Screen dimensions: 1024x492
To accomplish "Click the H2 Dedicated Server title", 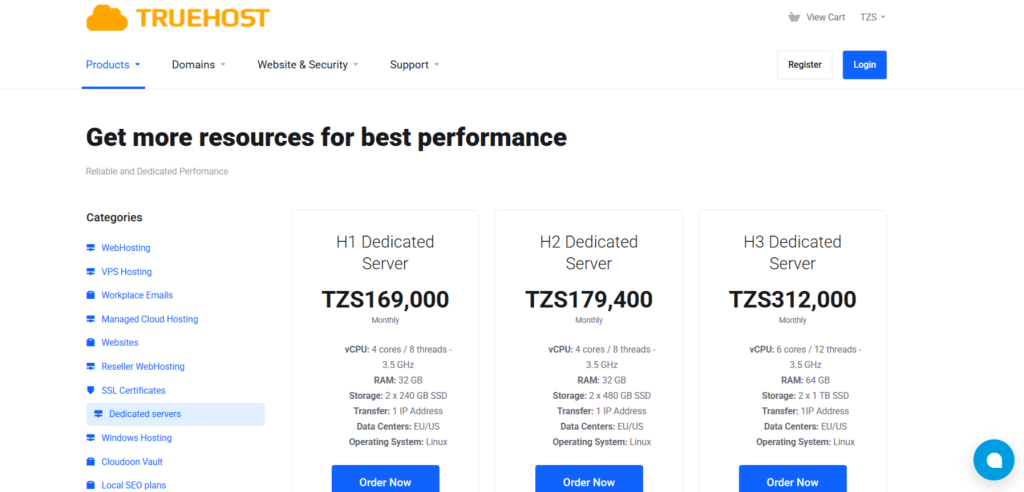I will pyautogui.click(x=589, y=252).
